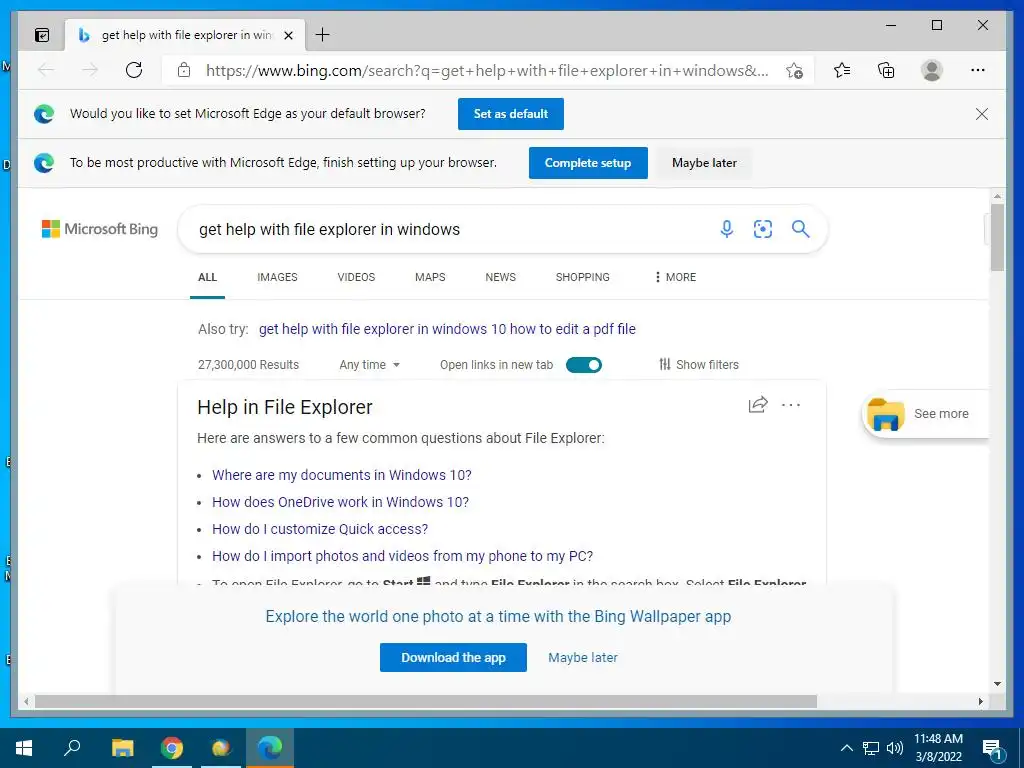Dismiss the default browser prompt bar
Image resolution: width=1024 pixels, height=768 pixels.
coord(982,114)
